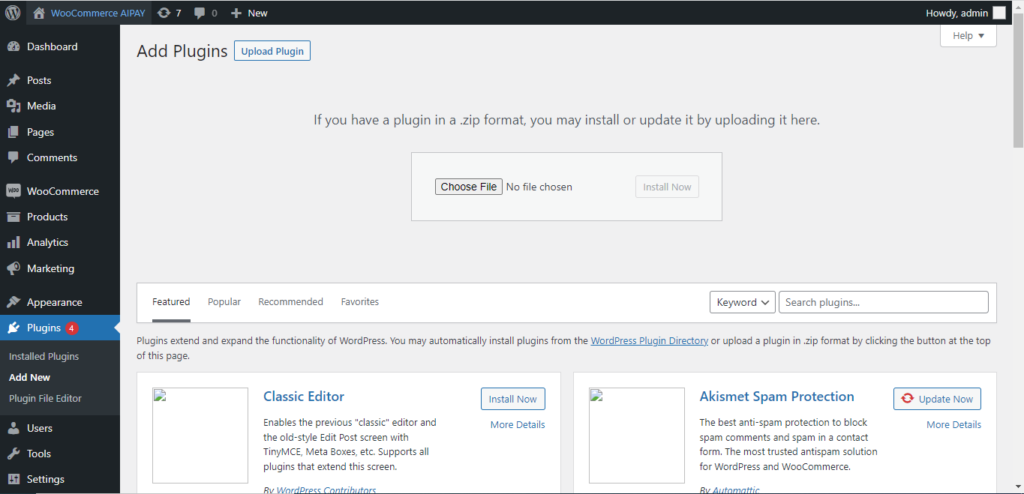Click the Dashboard menu label
1024x494 pixels.
coord(52,47)
